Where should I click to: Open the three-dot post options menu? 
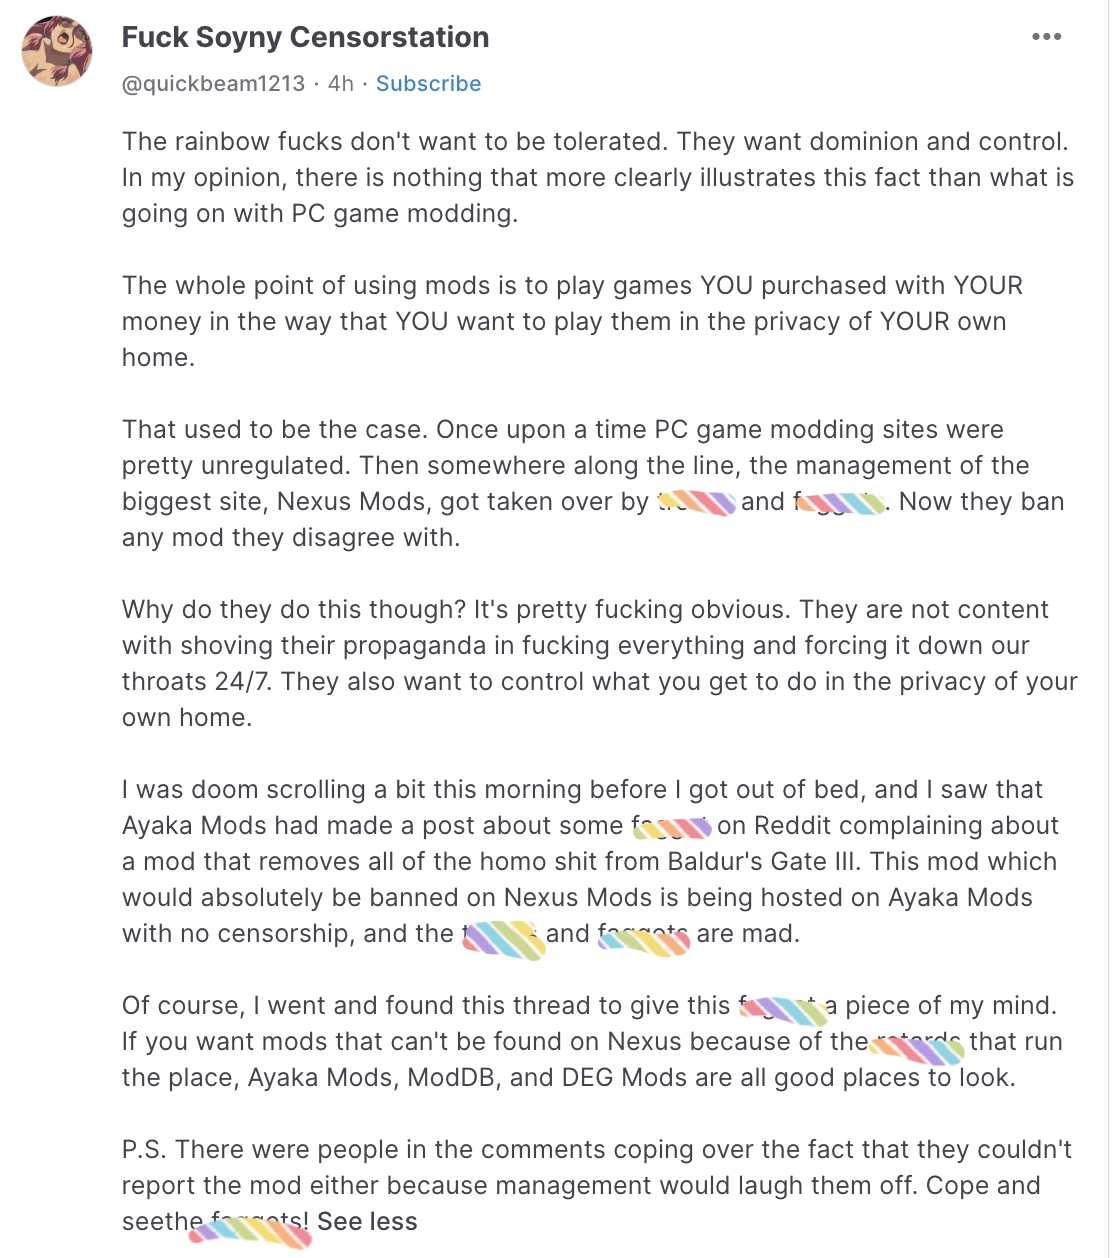(x=1046, y=37)
